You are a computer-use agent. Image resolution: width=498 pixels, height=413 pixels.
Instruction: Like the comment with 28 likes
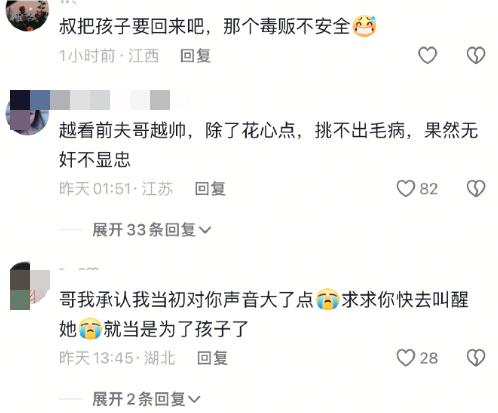coord(406,358)
